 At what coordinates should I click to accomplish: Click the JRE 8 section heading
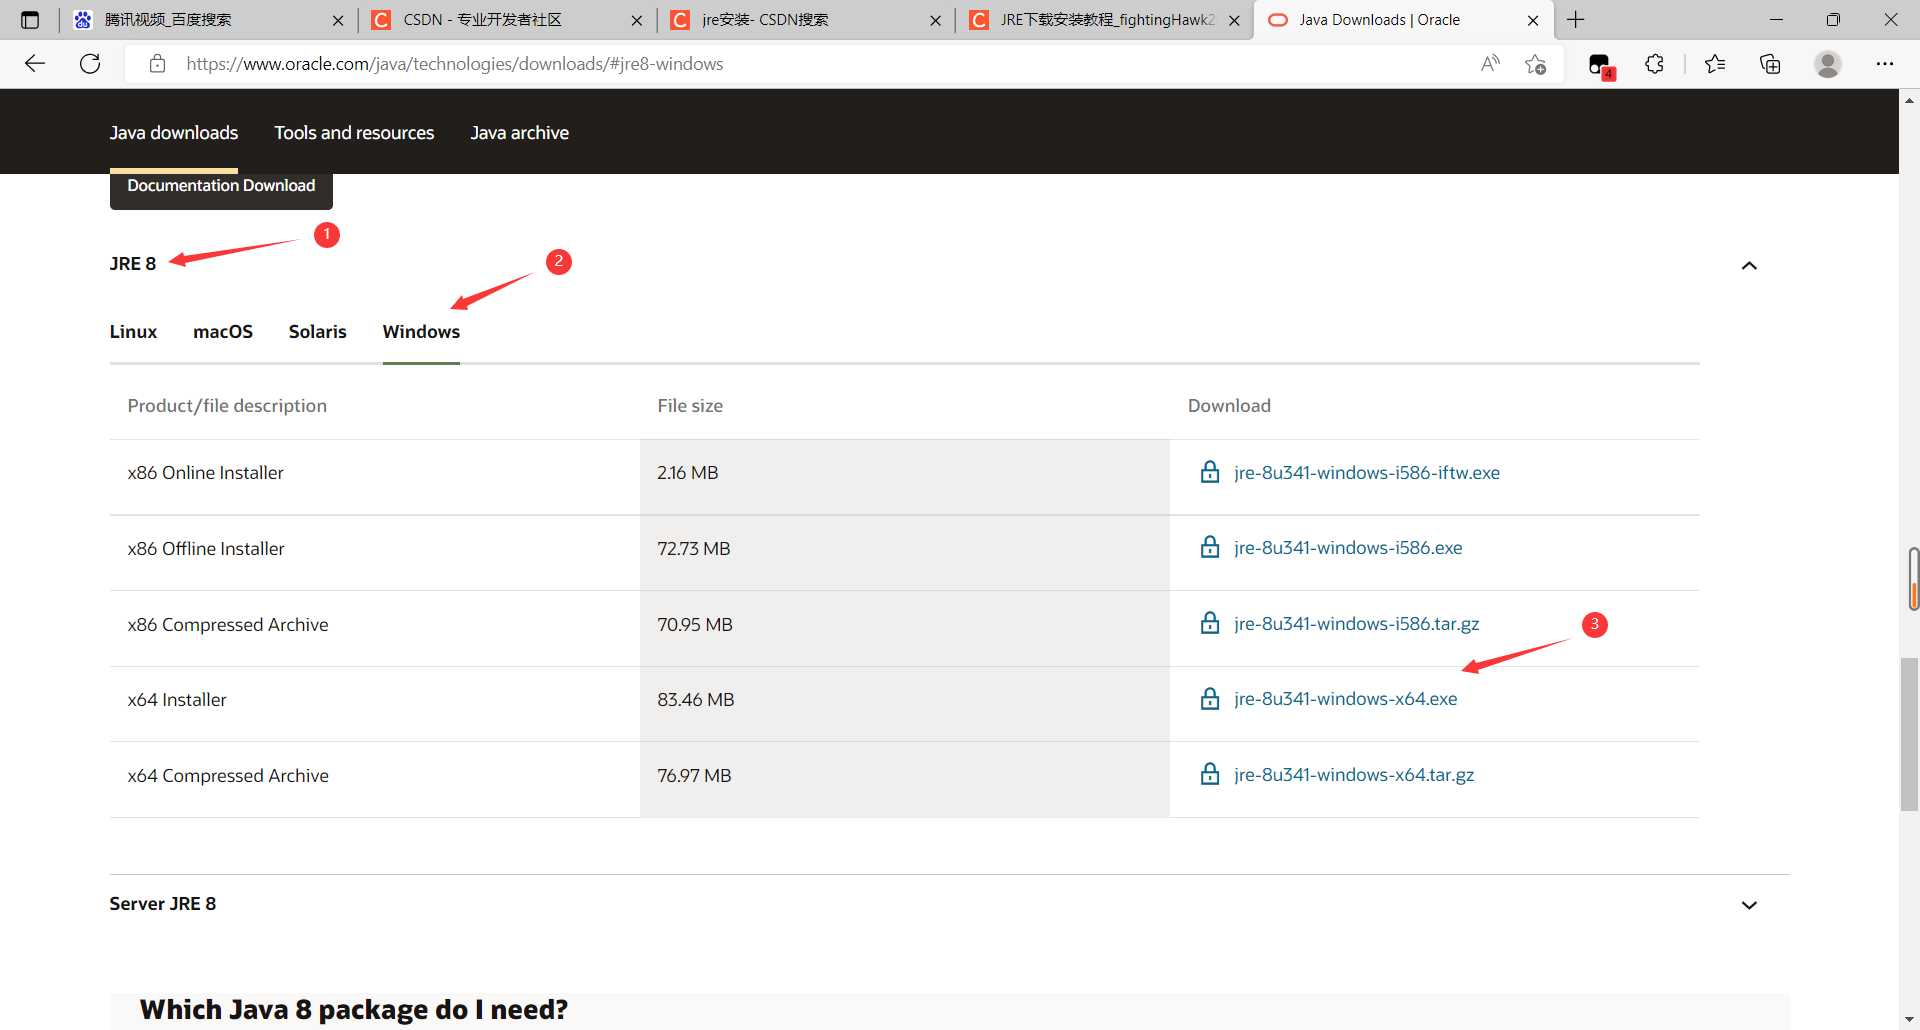133,264
